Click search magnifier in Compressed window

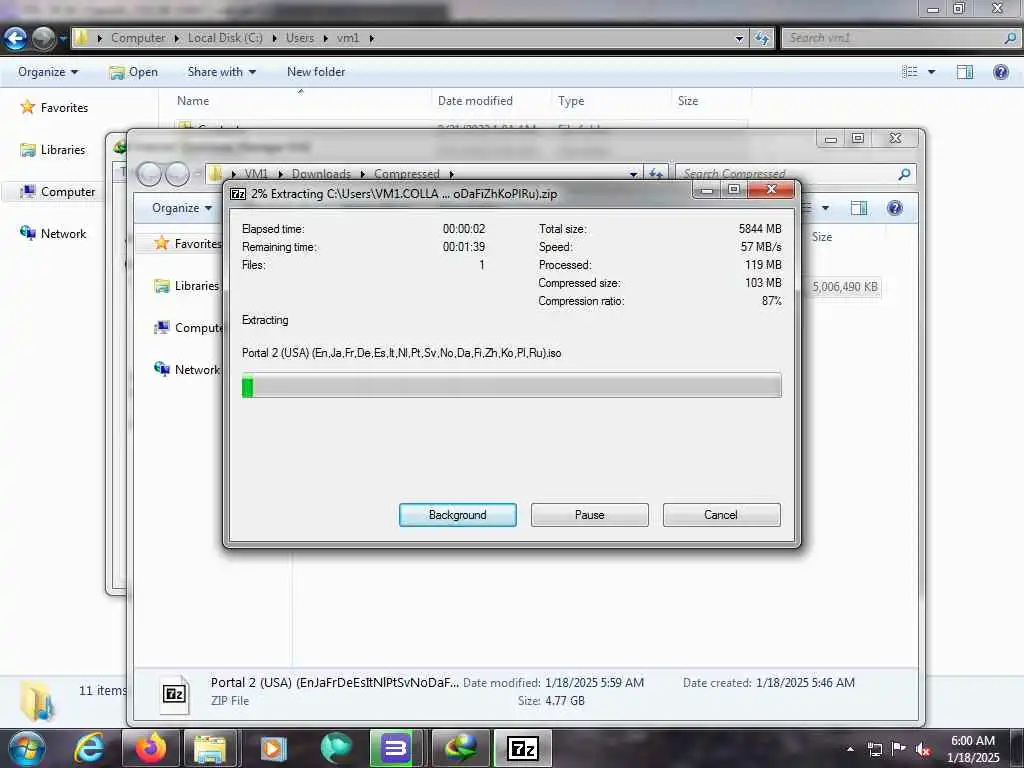coord(904,174)
